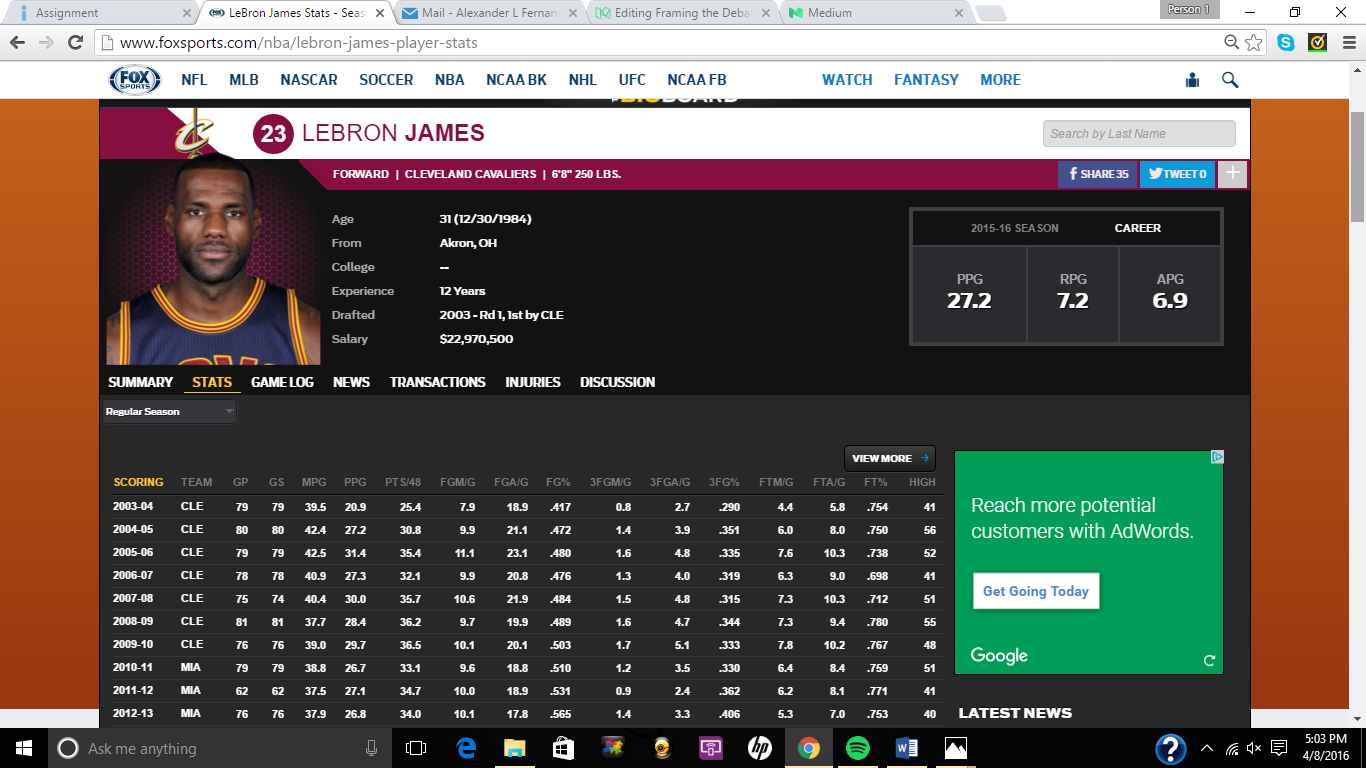The width and height of the screenshot is (1366, 768).
Task: Open the Photos app on the taskbar
Action: 956,748
